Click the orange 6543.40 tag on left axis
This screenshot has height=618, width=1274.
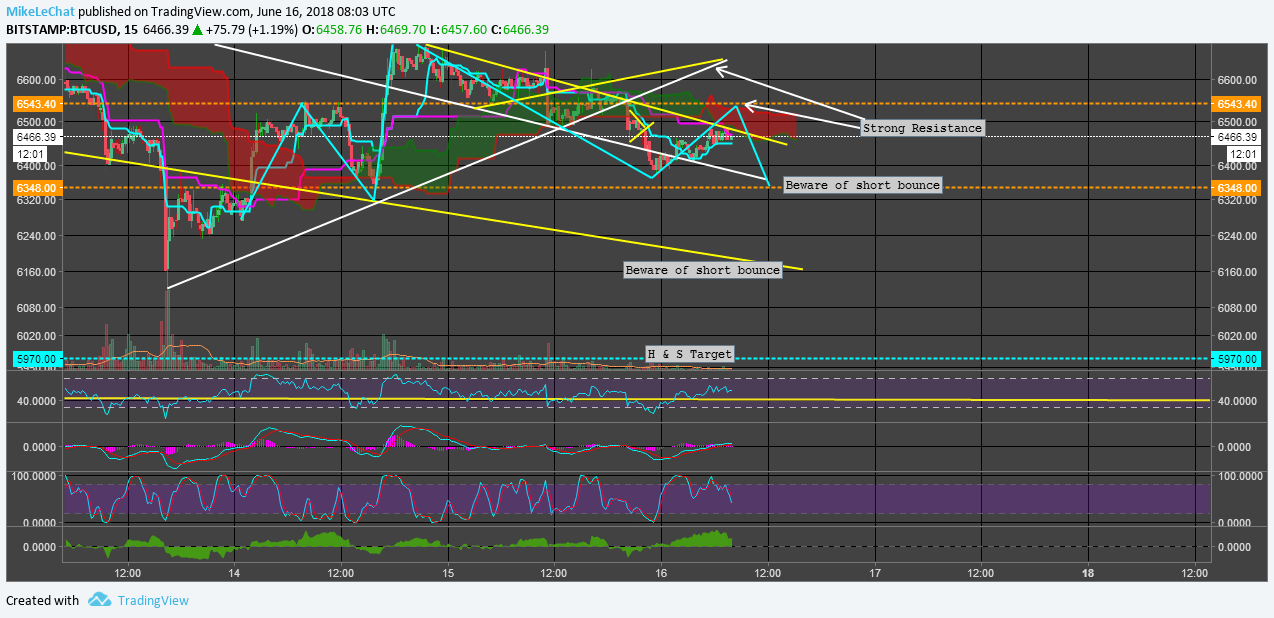(36, 104)
